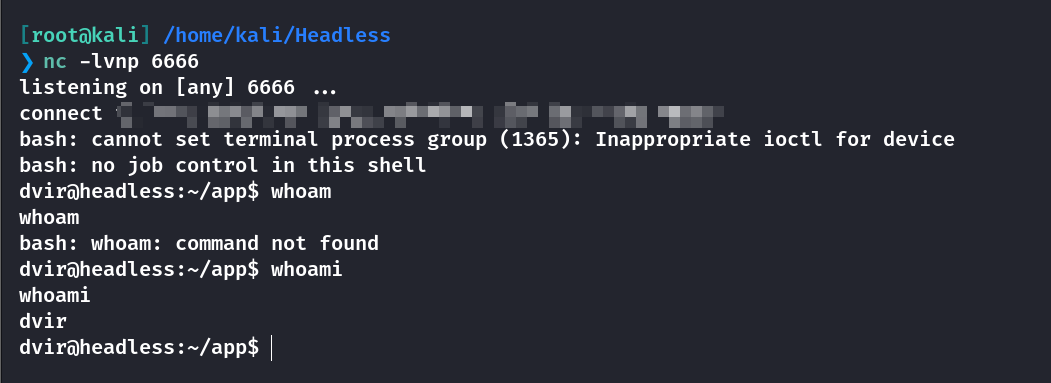Click the dvir username output line
1051x383 pixels.
(x=44, y=322)
